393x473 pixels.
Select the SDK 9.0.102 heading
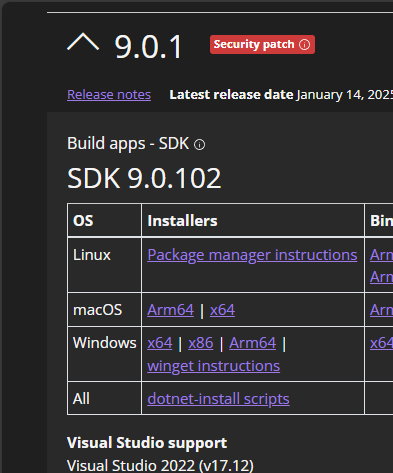[x=144, y=178]
